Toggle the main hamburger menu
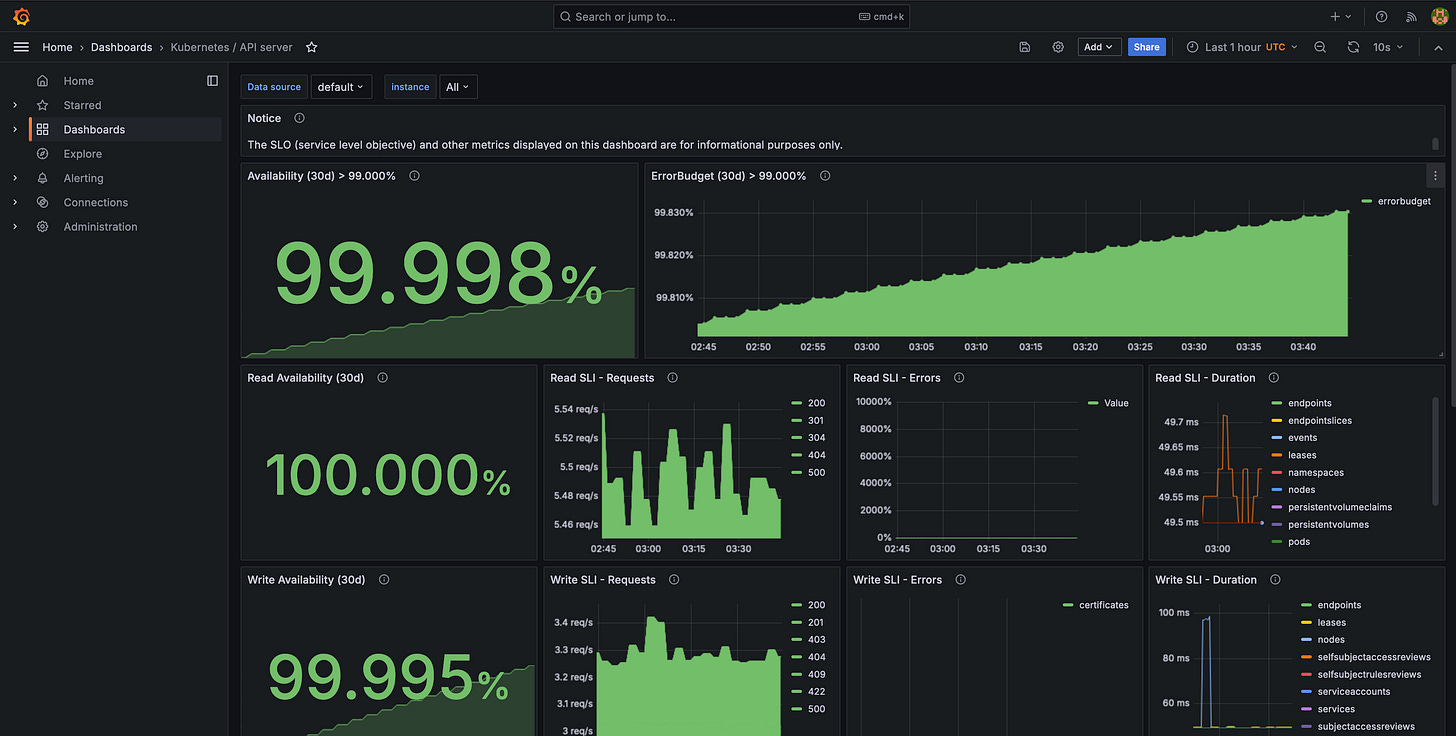Image resolution: width=1456 pixels, height=736 pixels. click(21, 47)
